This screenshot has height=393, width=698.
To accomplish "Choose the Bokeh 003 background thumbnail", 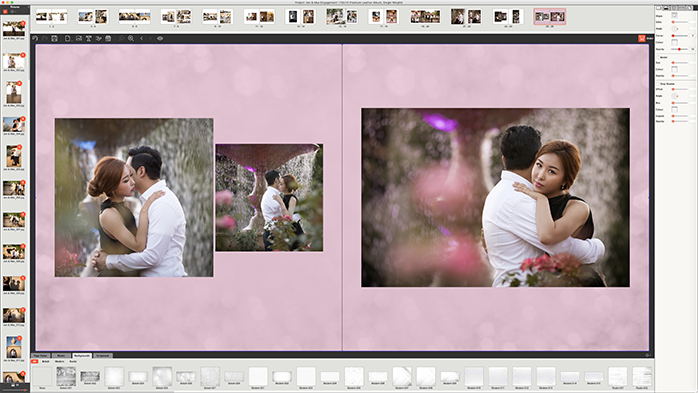I will [114, 377].
